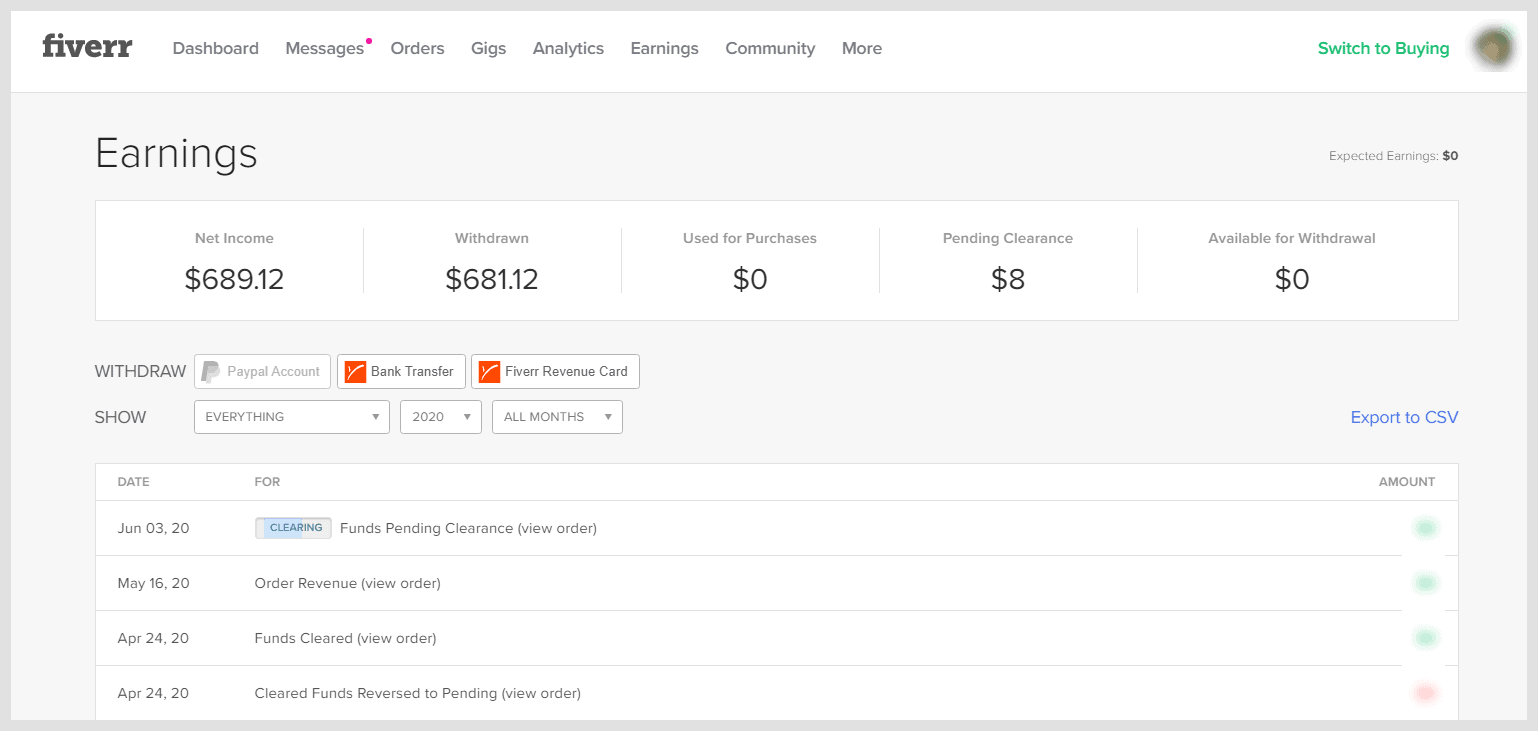Click the Available for Withdrawal $0 value

pos(1292,279)
